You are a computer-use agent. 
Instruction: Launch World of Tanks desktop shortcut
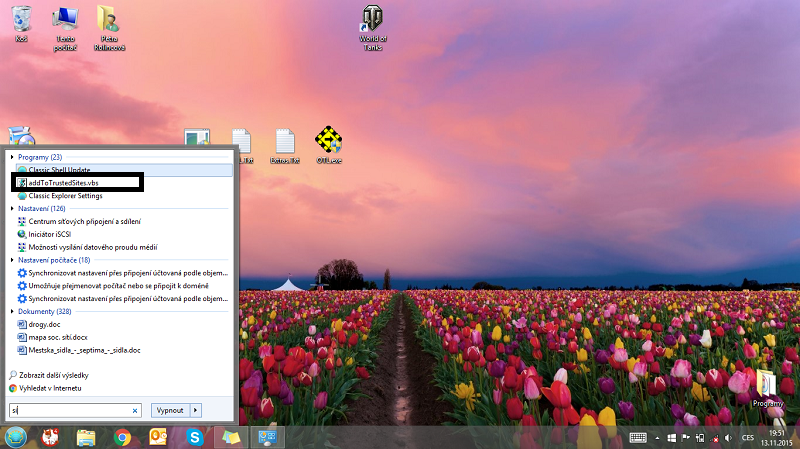(372, 28)
